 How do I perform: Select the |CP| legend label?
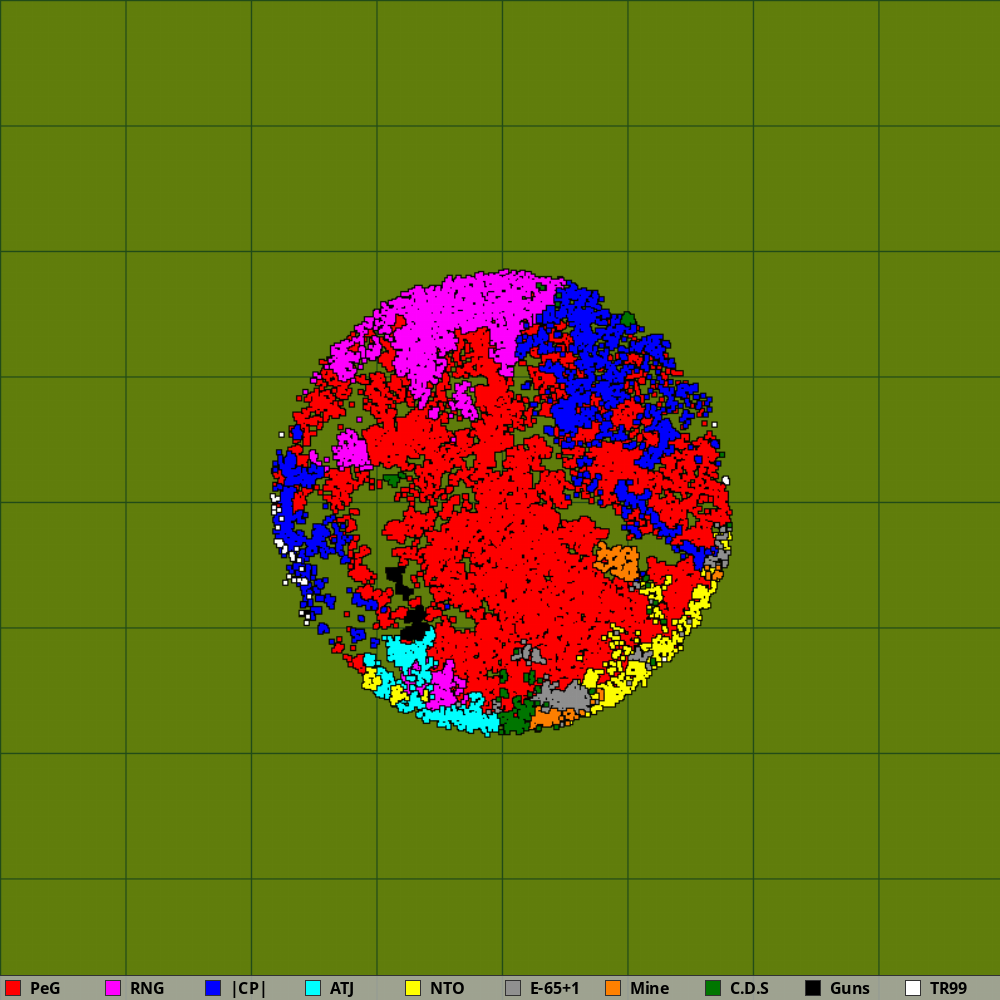[x=249, y=988]
